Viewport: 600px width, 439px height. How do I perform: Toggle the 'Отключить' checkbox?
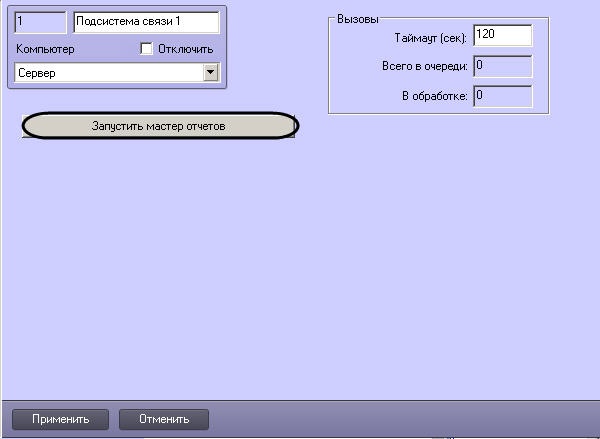[x=147, y=48]
